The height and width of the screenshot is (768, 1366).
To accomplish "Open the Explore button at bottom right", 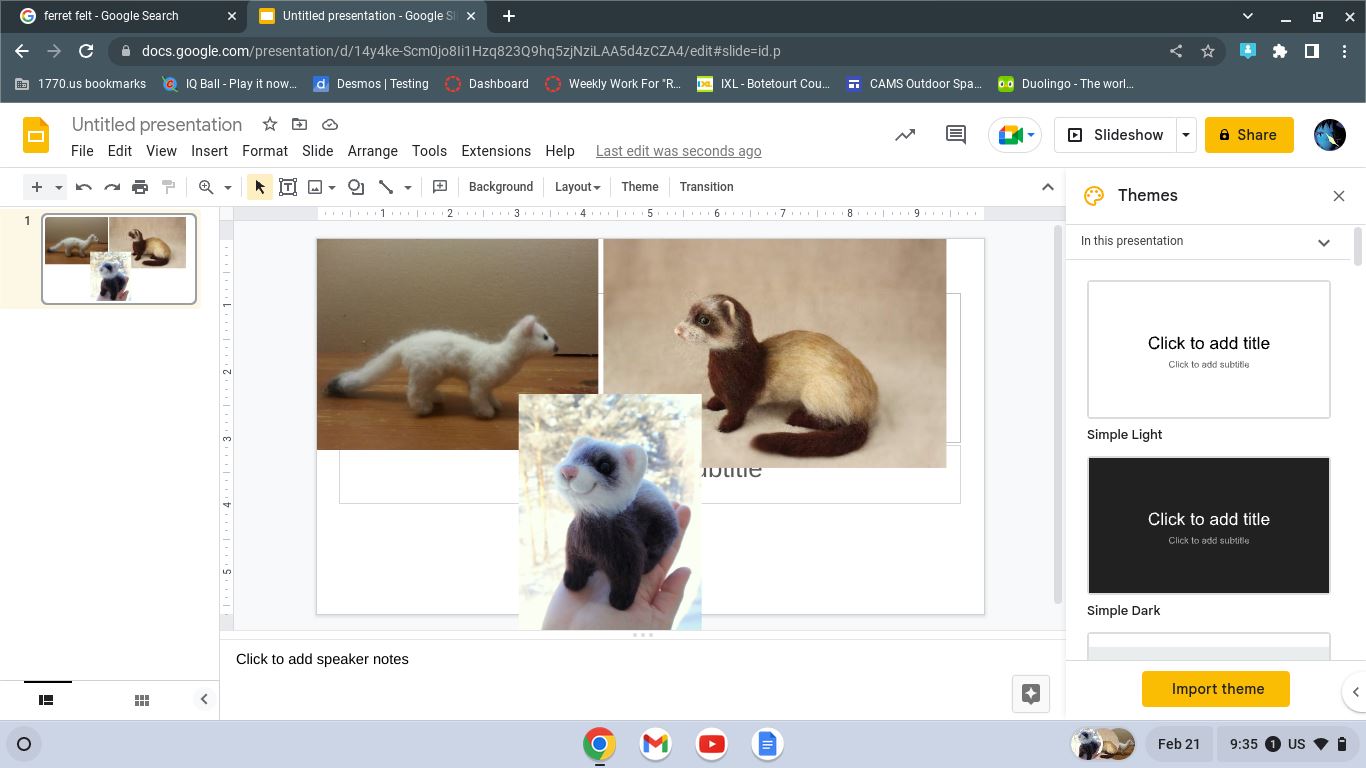I will click(x=1030, y=694).
